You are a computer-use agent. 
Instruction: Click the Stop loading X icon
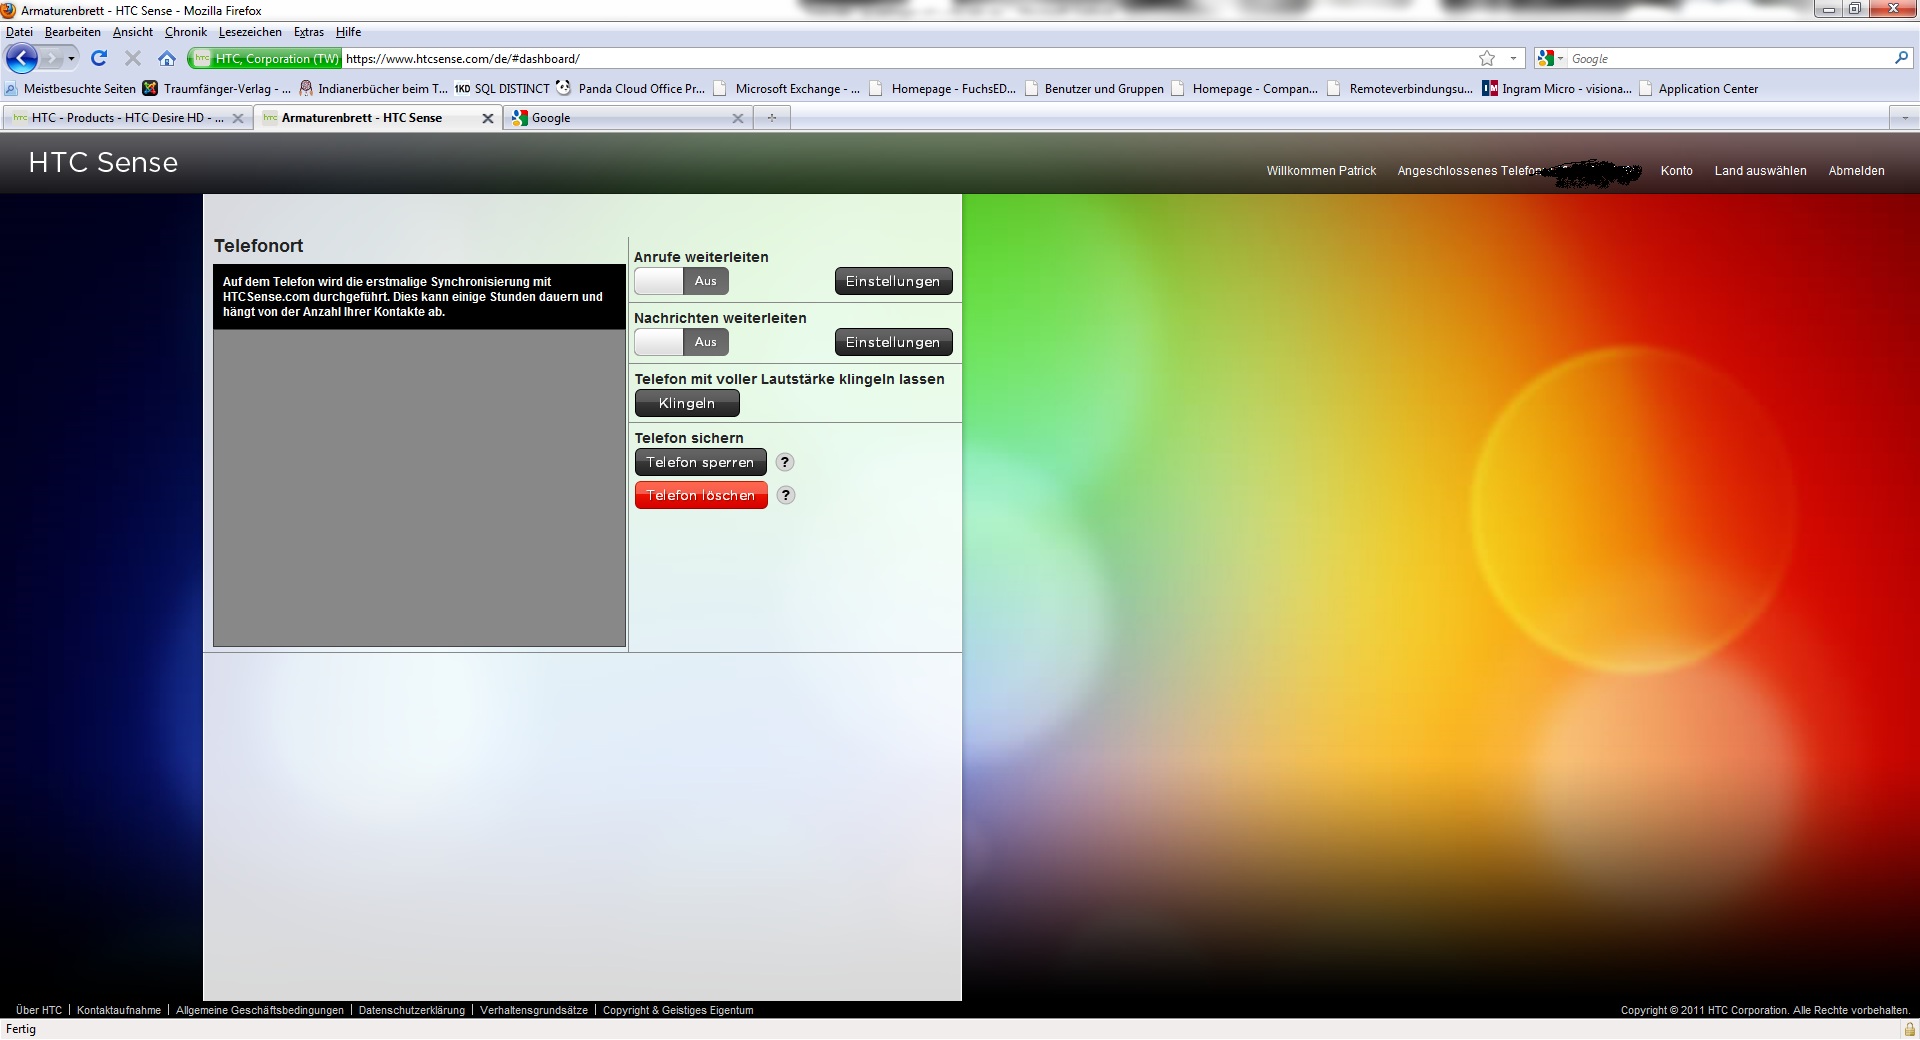click(x=132, y=59)
